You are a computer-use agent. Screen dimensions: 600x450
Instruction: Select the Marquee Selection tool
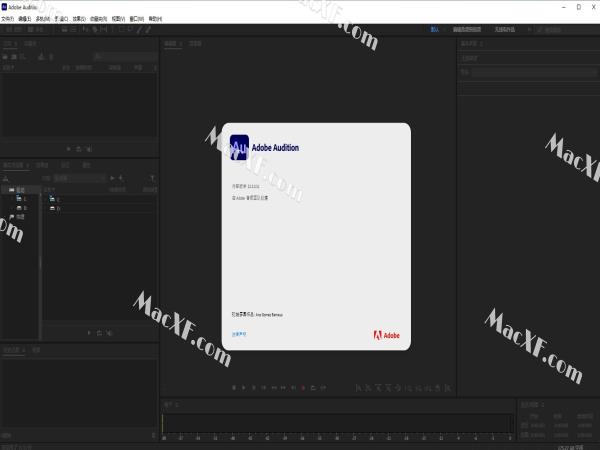(x=122, y=29)
